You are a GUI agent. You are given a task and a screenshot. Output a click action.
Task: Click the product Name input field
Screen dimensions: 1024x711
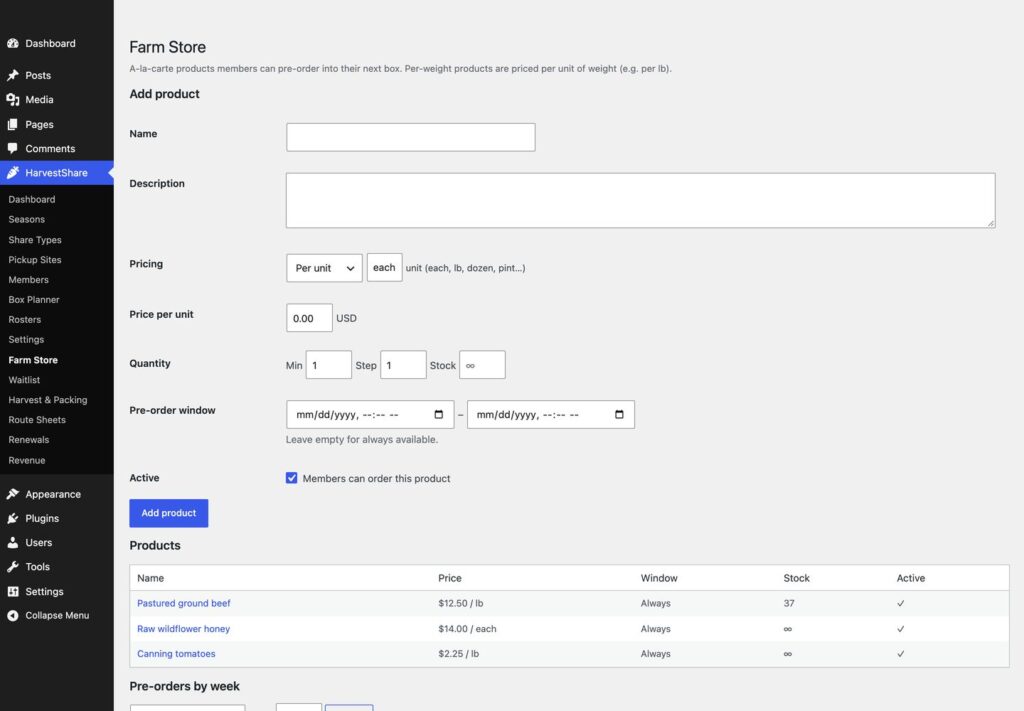coord(411,137)
